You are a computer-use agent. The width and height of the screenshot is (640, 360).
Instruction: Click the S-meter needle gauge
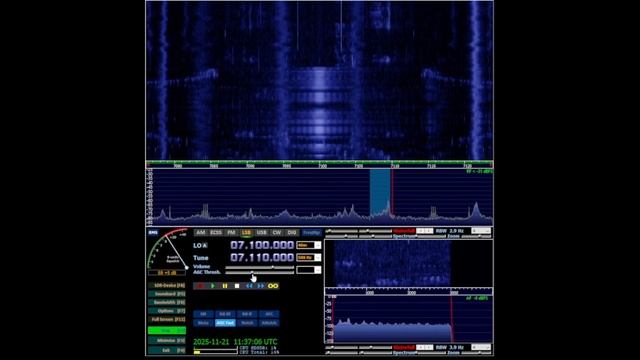(169, 249)
